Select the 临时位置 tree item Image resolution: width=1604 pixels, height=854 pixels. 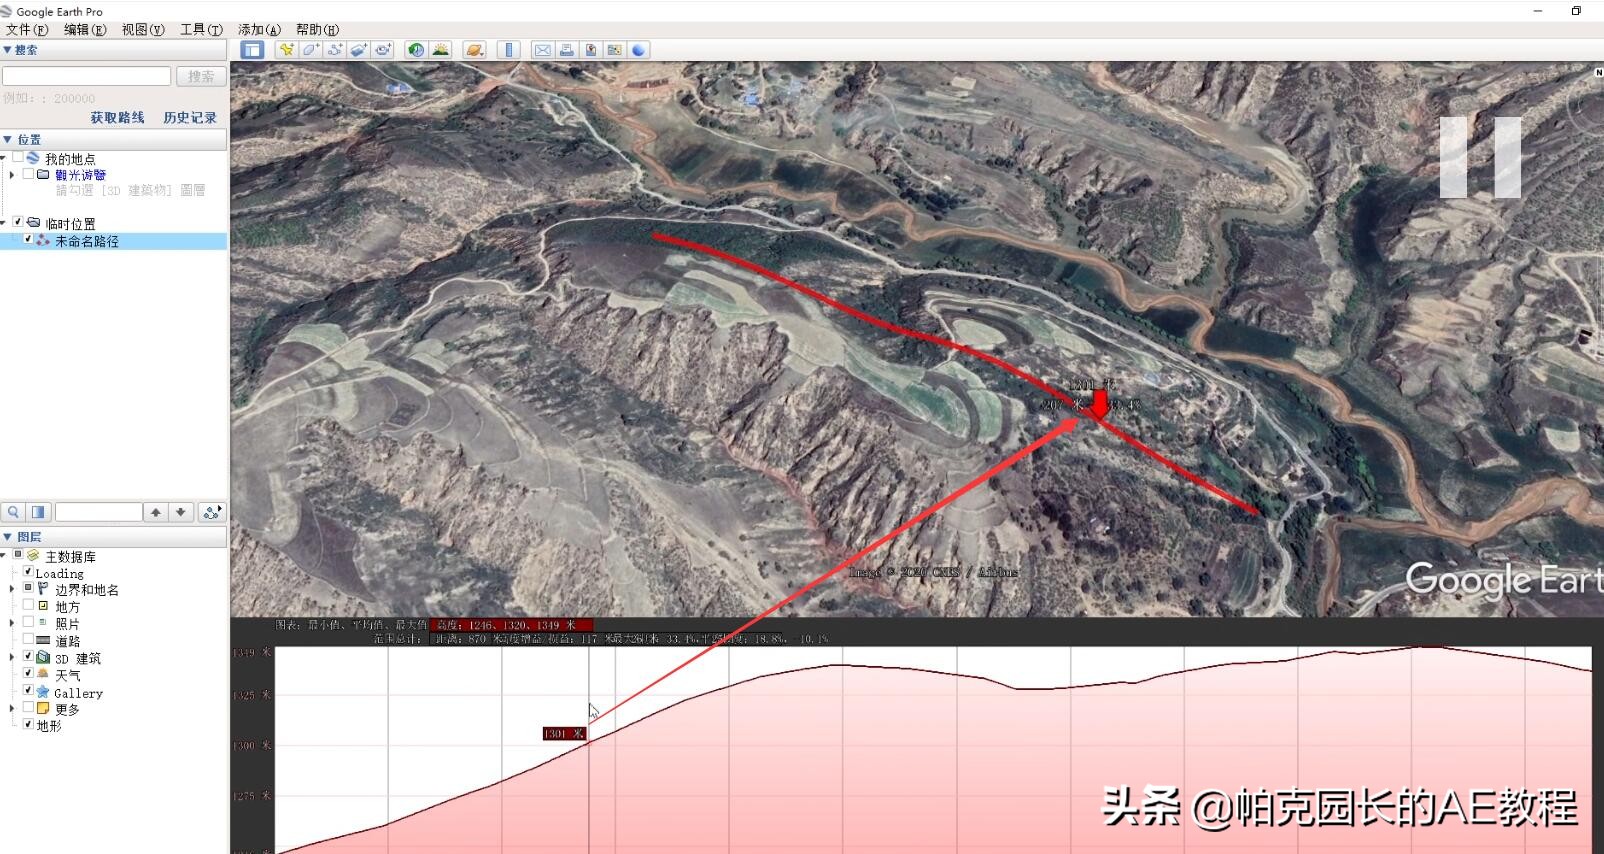point(70,224)
